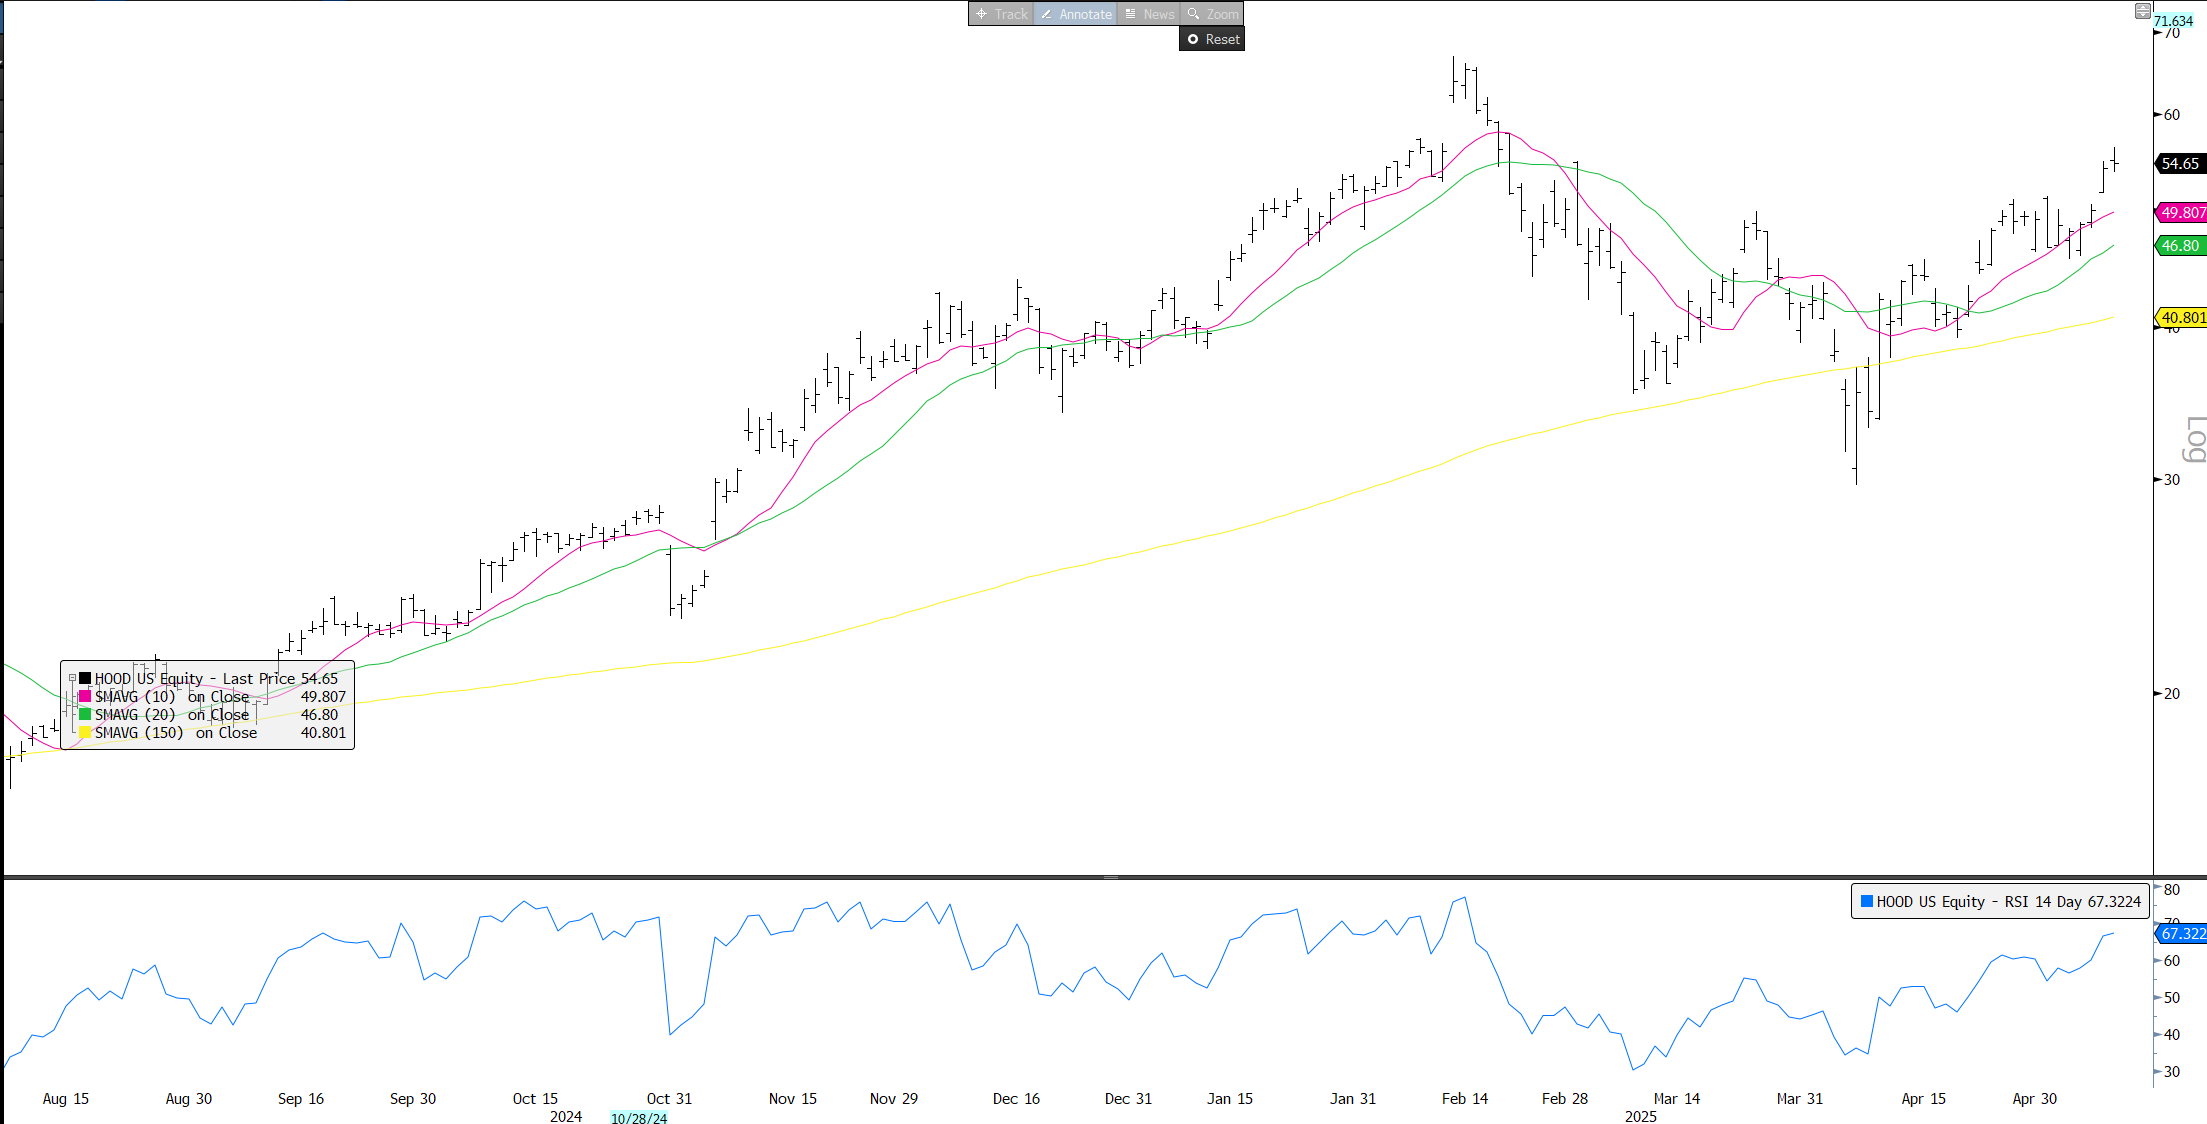This screenshot has height=1124, width=2207.
Task: Click the green SMAVG (20) swatch
Action: pos(85,714)
